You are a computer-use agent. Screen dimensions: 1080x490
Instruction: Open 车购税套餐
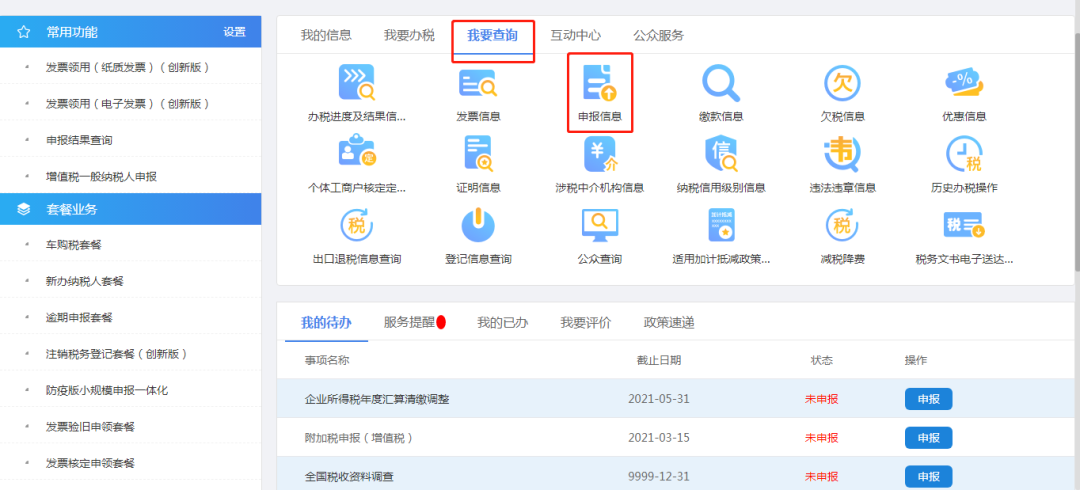[x=74, y=245]
